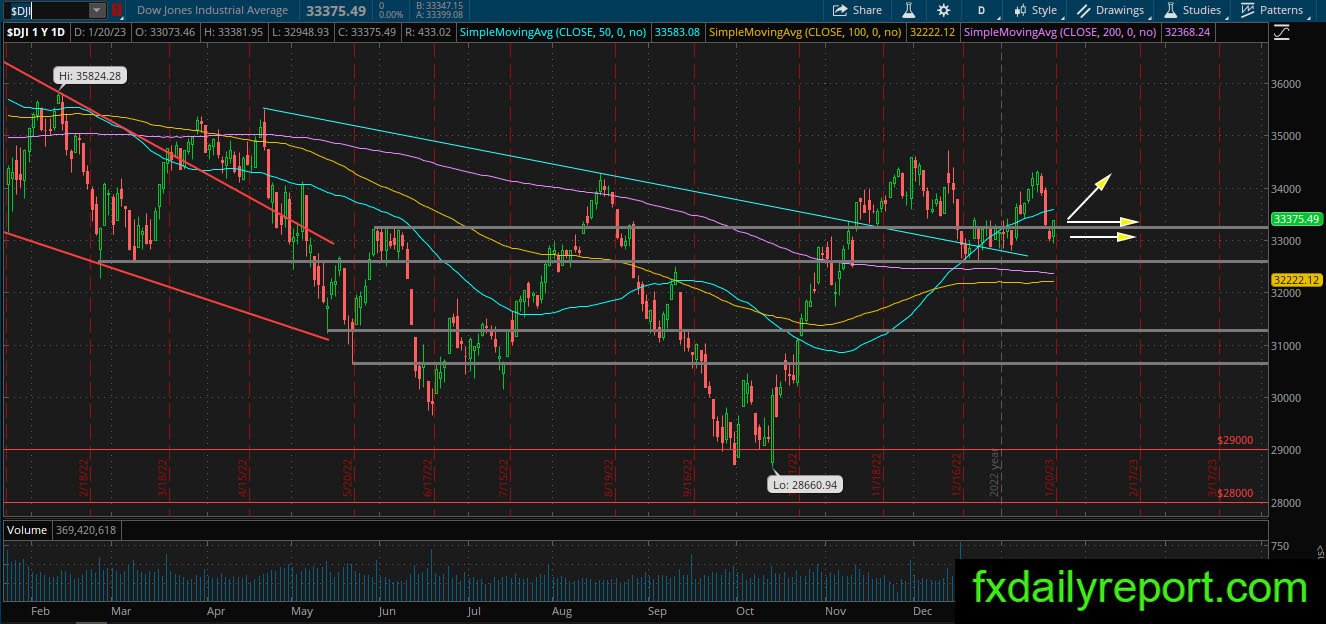Click the 'B: 33347.15' bid quote
1326x624 pixels.
point(440,5)
